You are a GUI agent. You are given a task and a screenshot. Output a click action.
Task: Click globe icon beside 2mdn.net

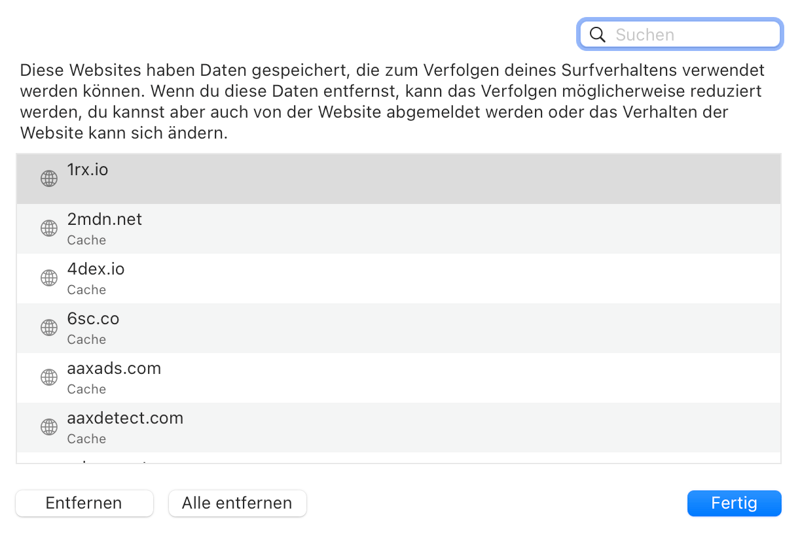[x=49, y=228]
